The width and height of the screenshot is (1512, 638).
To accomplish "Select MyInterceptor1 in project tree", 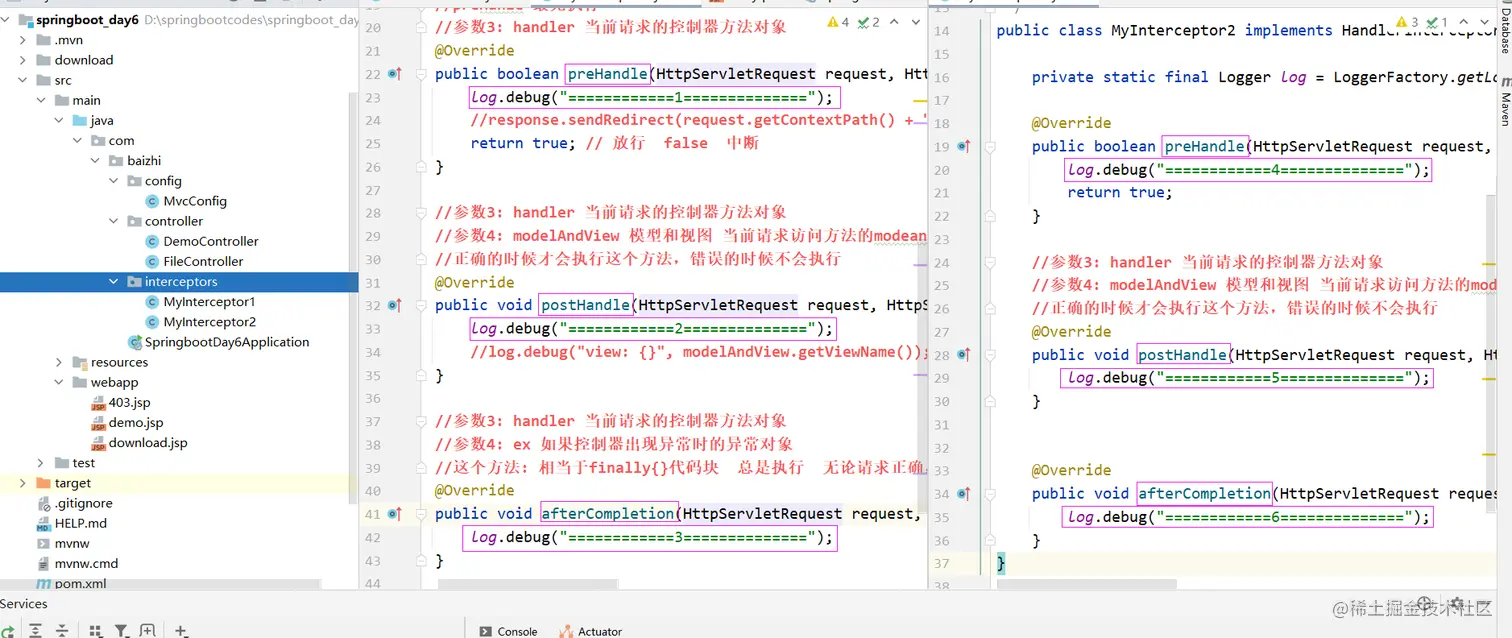I will (209, 302).
